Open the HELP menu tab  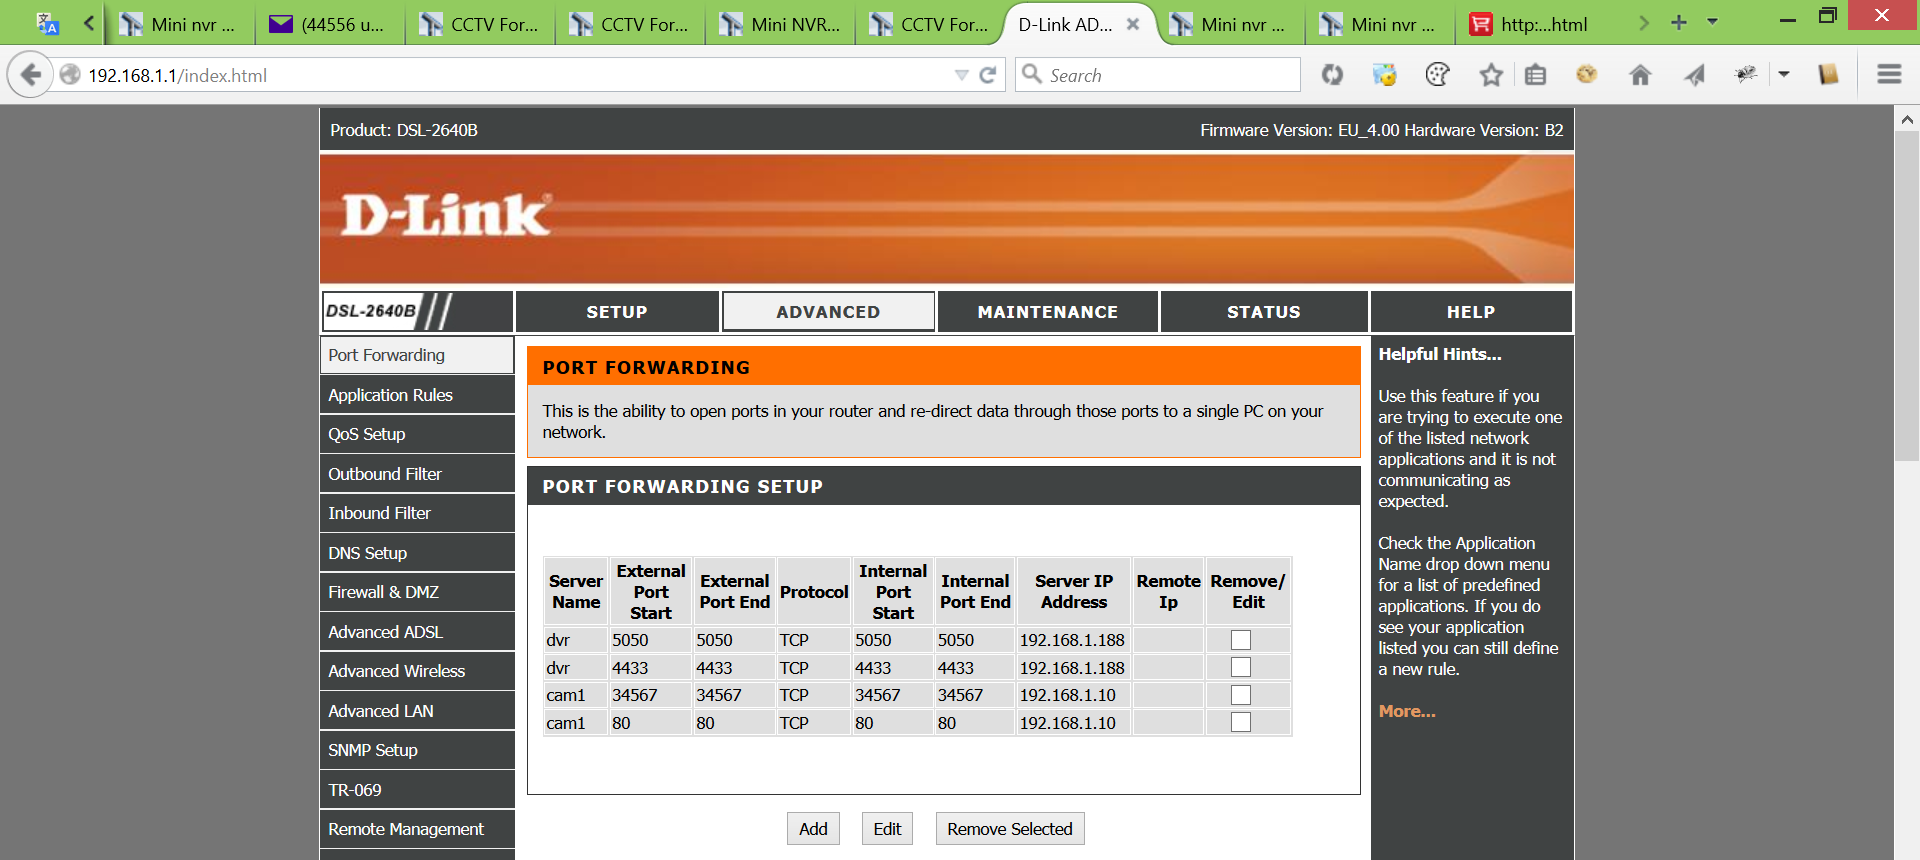[1471, 312]
